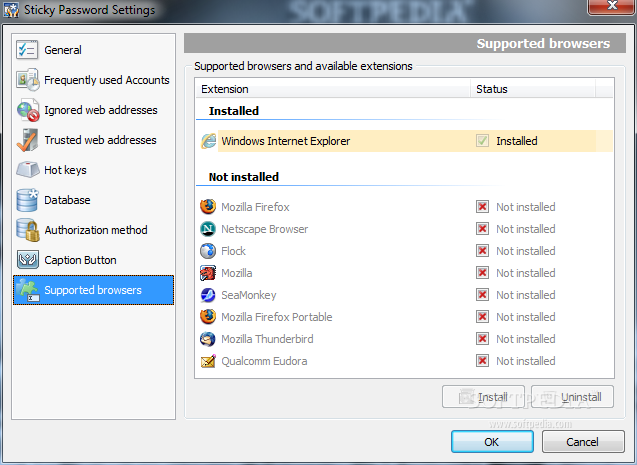Toggle the Qualcomm Eudora status checkbox
The height and width of the screenshot is (465, 637).
482,360
